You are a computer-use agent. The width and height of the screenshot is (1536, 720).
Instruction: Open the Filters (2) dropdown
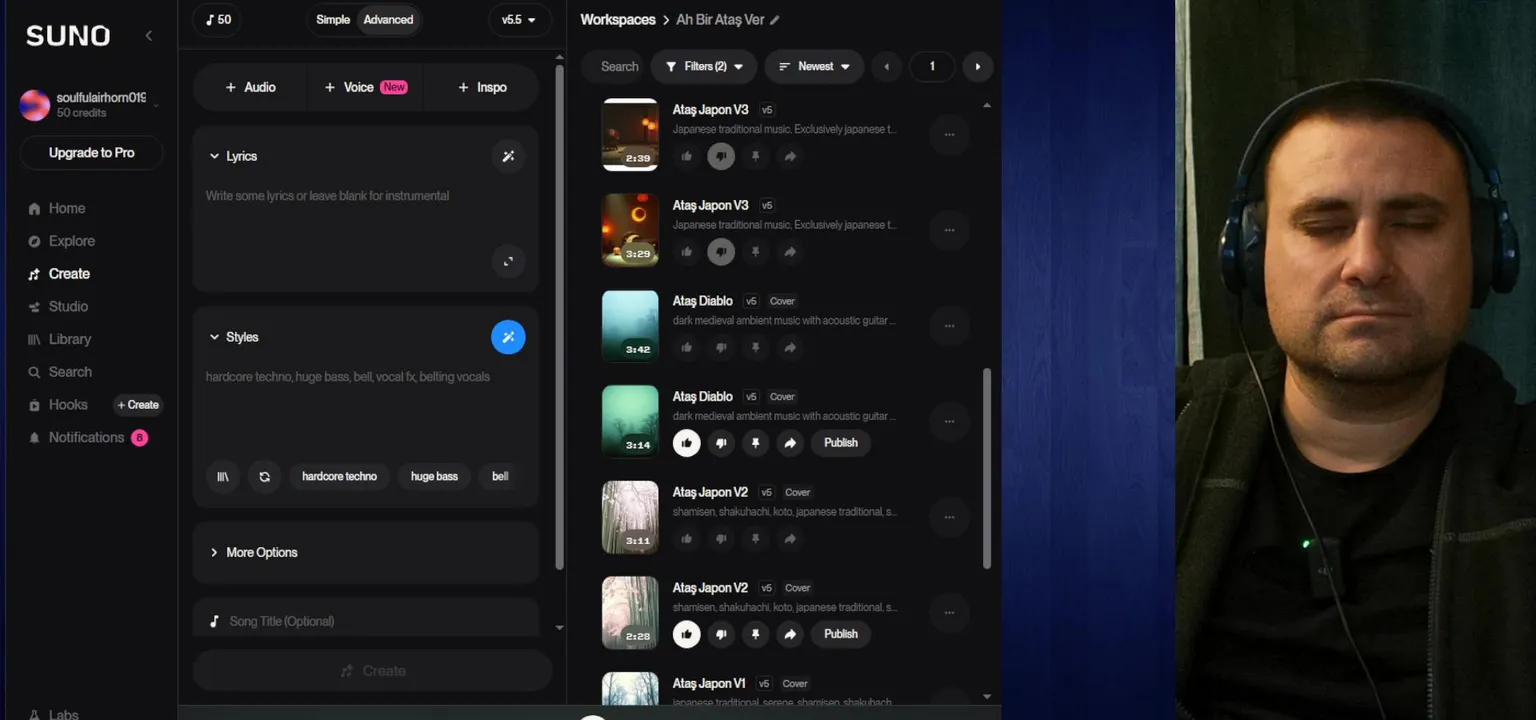704,67
